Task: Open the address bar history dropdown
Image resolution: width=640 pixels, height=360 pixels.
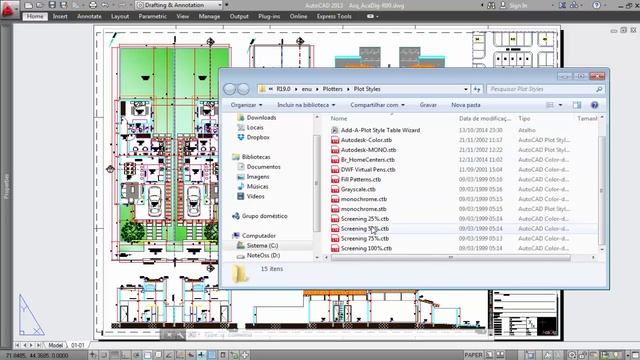Action: click(x=466, y=89)
